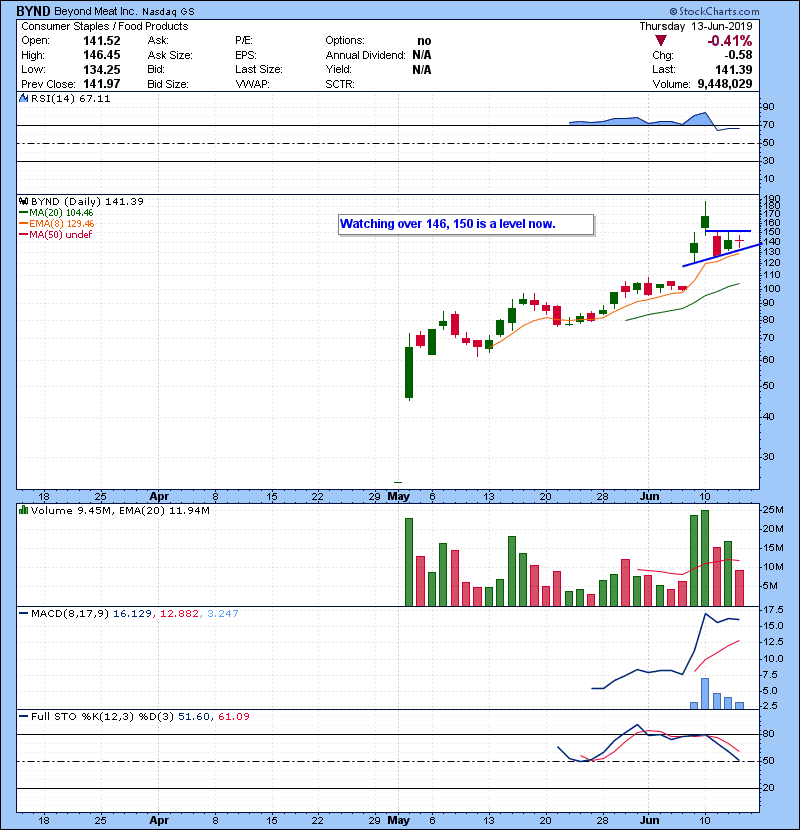Click the Low value 134.25
Viewport: 800px width, 830px height.
point(102,70)
